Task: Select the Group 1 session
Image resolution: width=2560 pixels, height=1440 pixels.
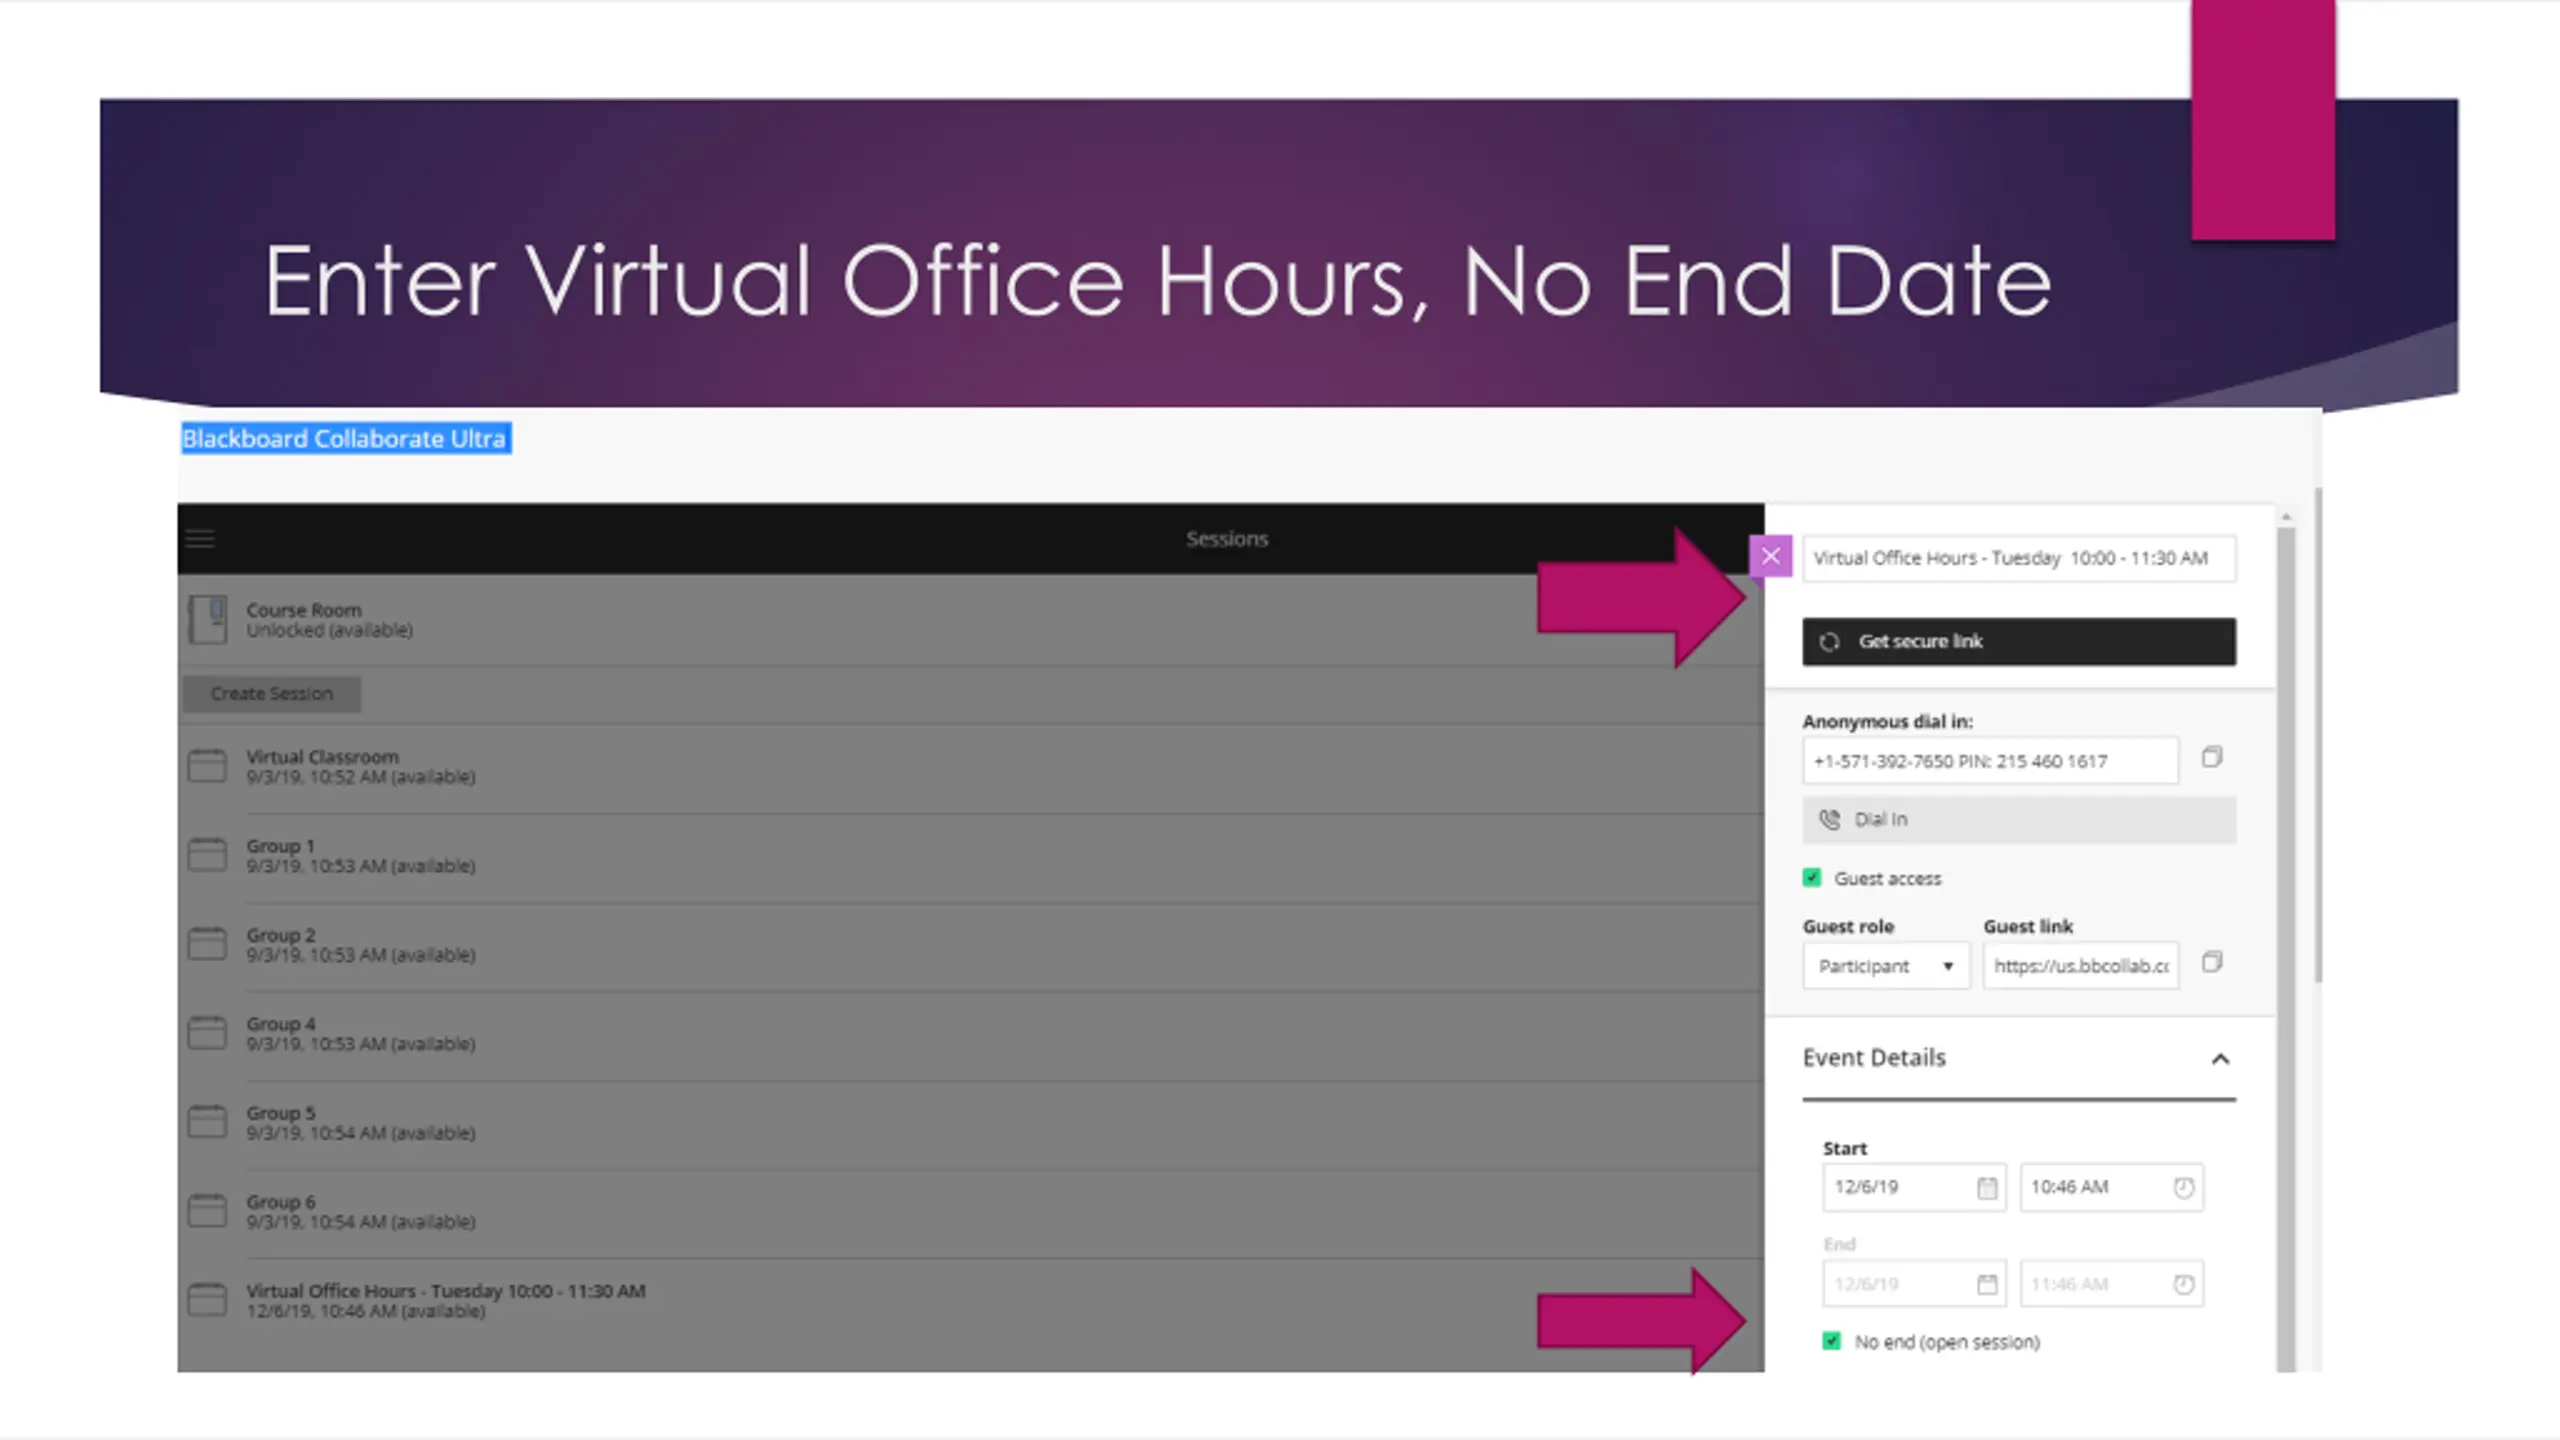Action: pyautogui.click(x=970, y=857)
